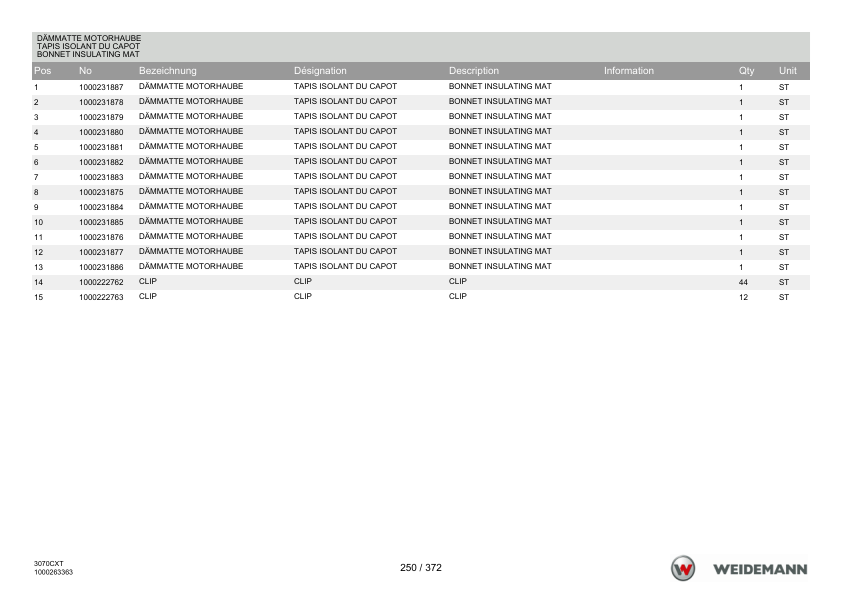Select part number 1000231875
The height and width of the screenshot is (595, 842).
(x=101, y=192)
